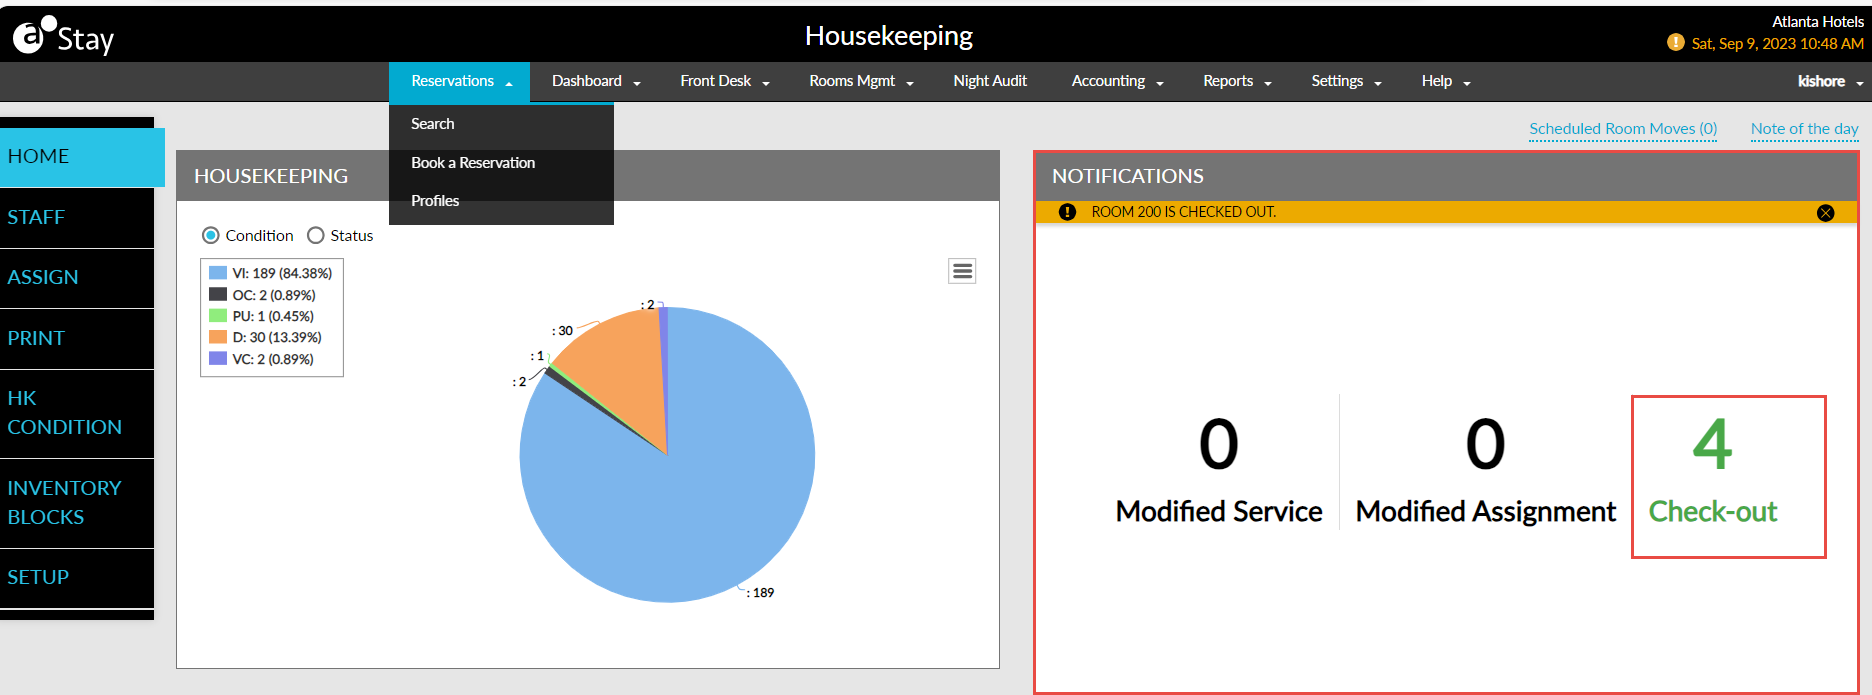This screenshot has height=695, width=1872.
Task: Click the green PU legend marker
Action: click(x=218, y=316)
